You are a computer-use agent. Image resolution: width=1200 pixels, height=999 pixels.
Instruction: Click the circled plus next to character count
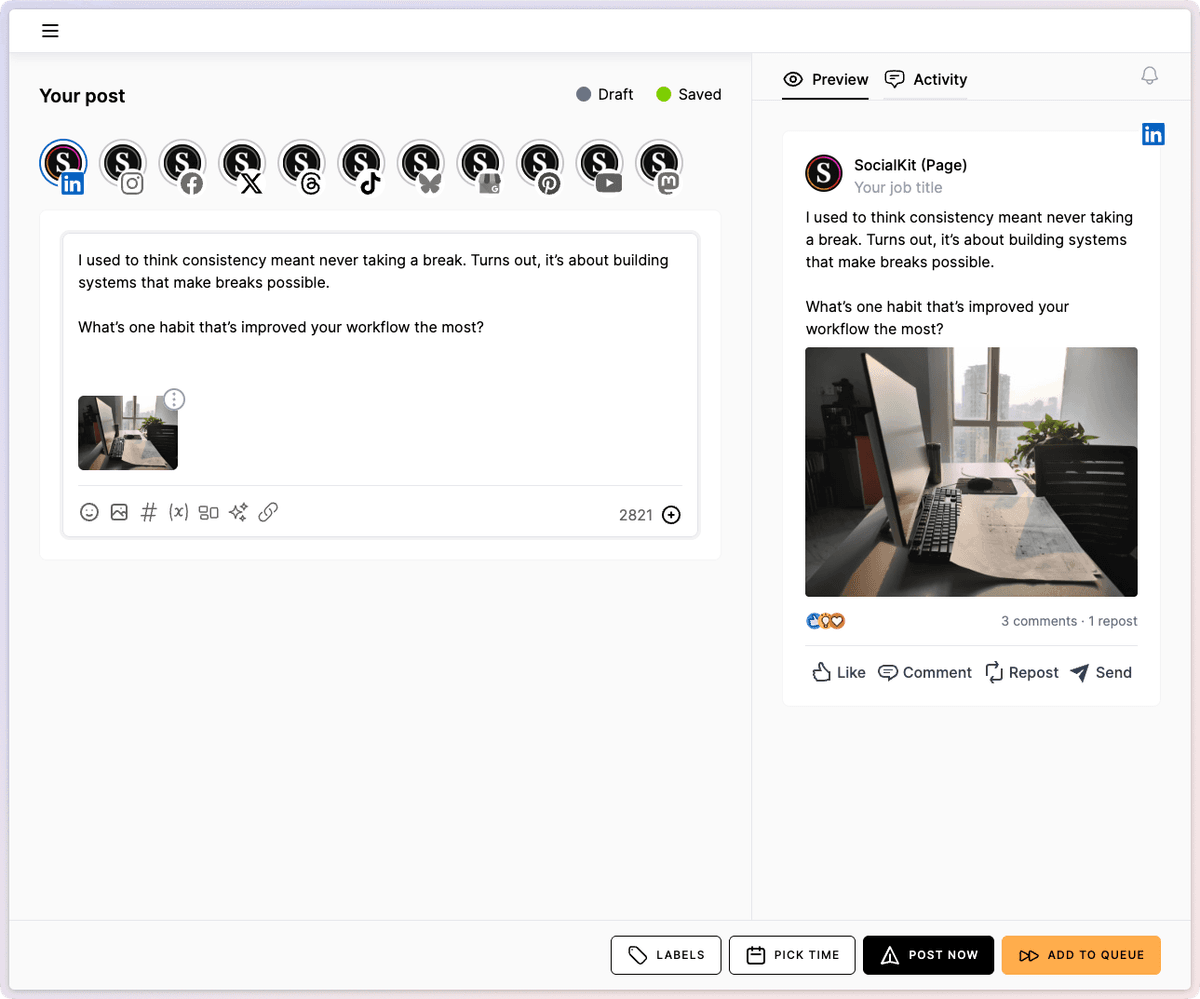click(x=672, y=515)
